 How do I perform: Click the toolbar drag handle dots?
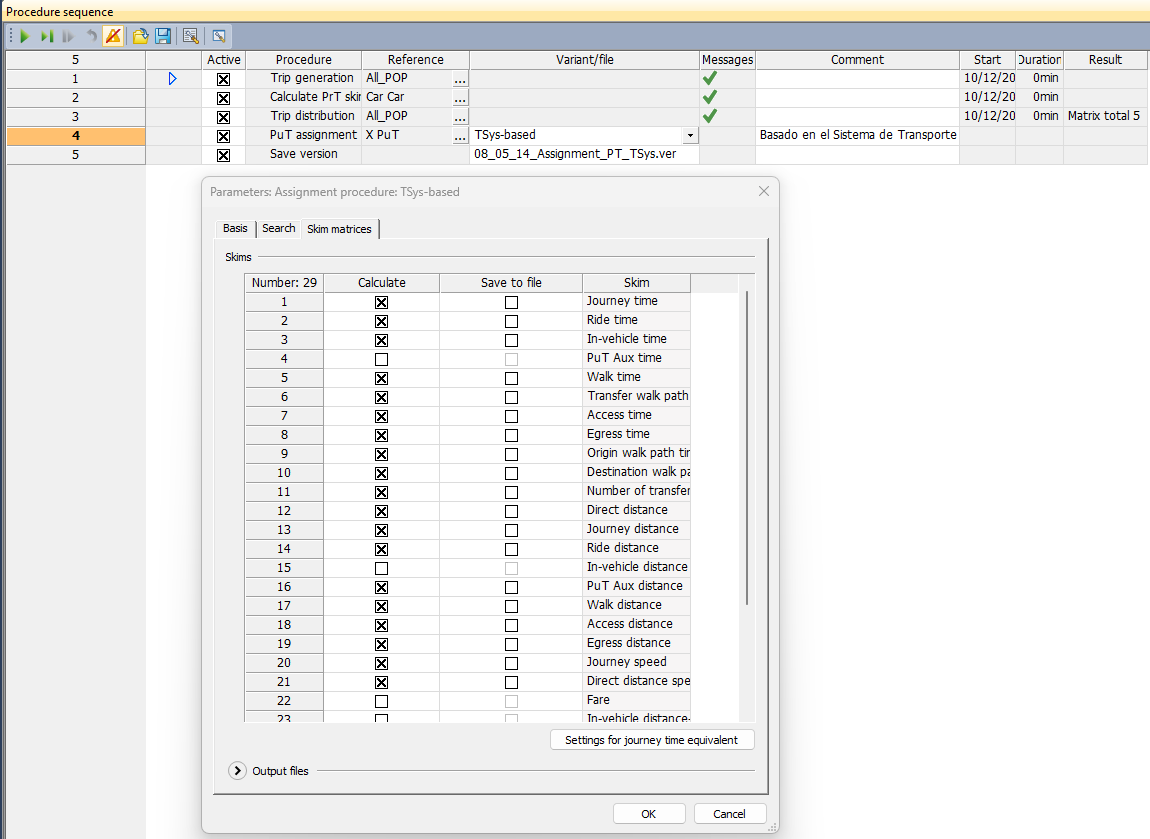point(10,36)
